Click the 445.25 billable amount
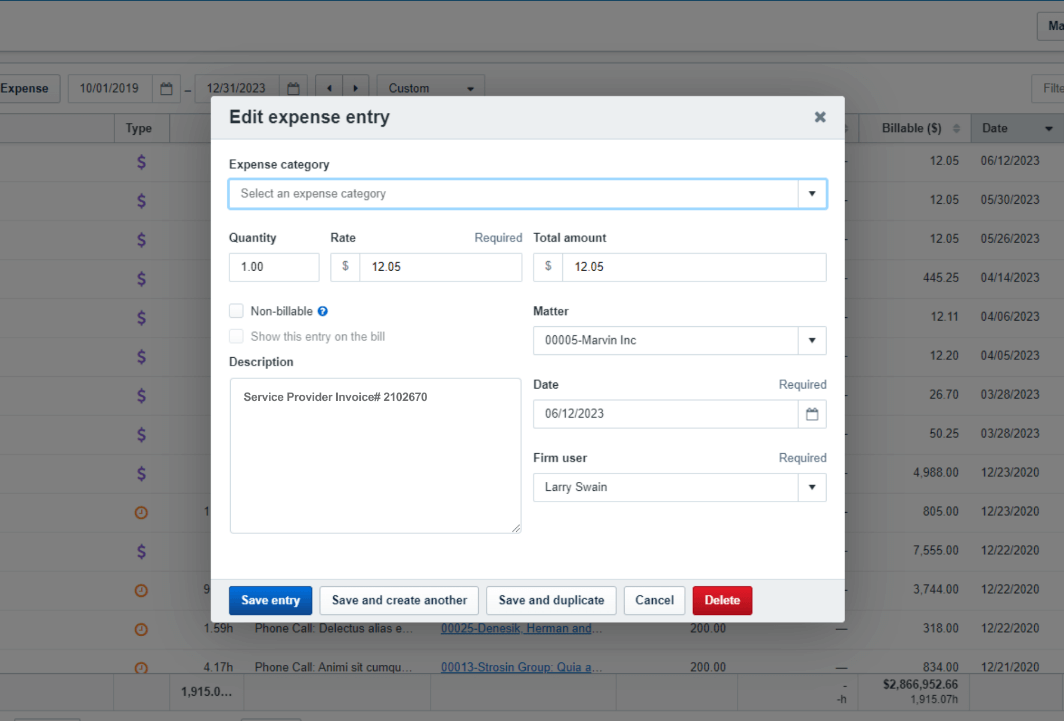1064x721 pixels. coord(940,277)
